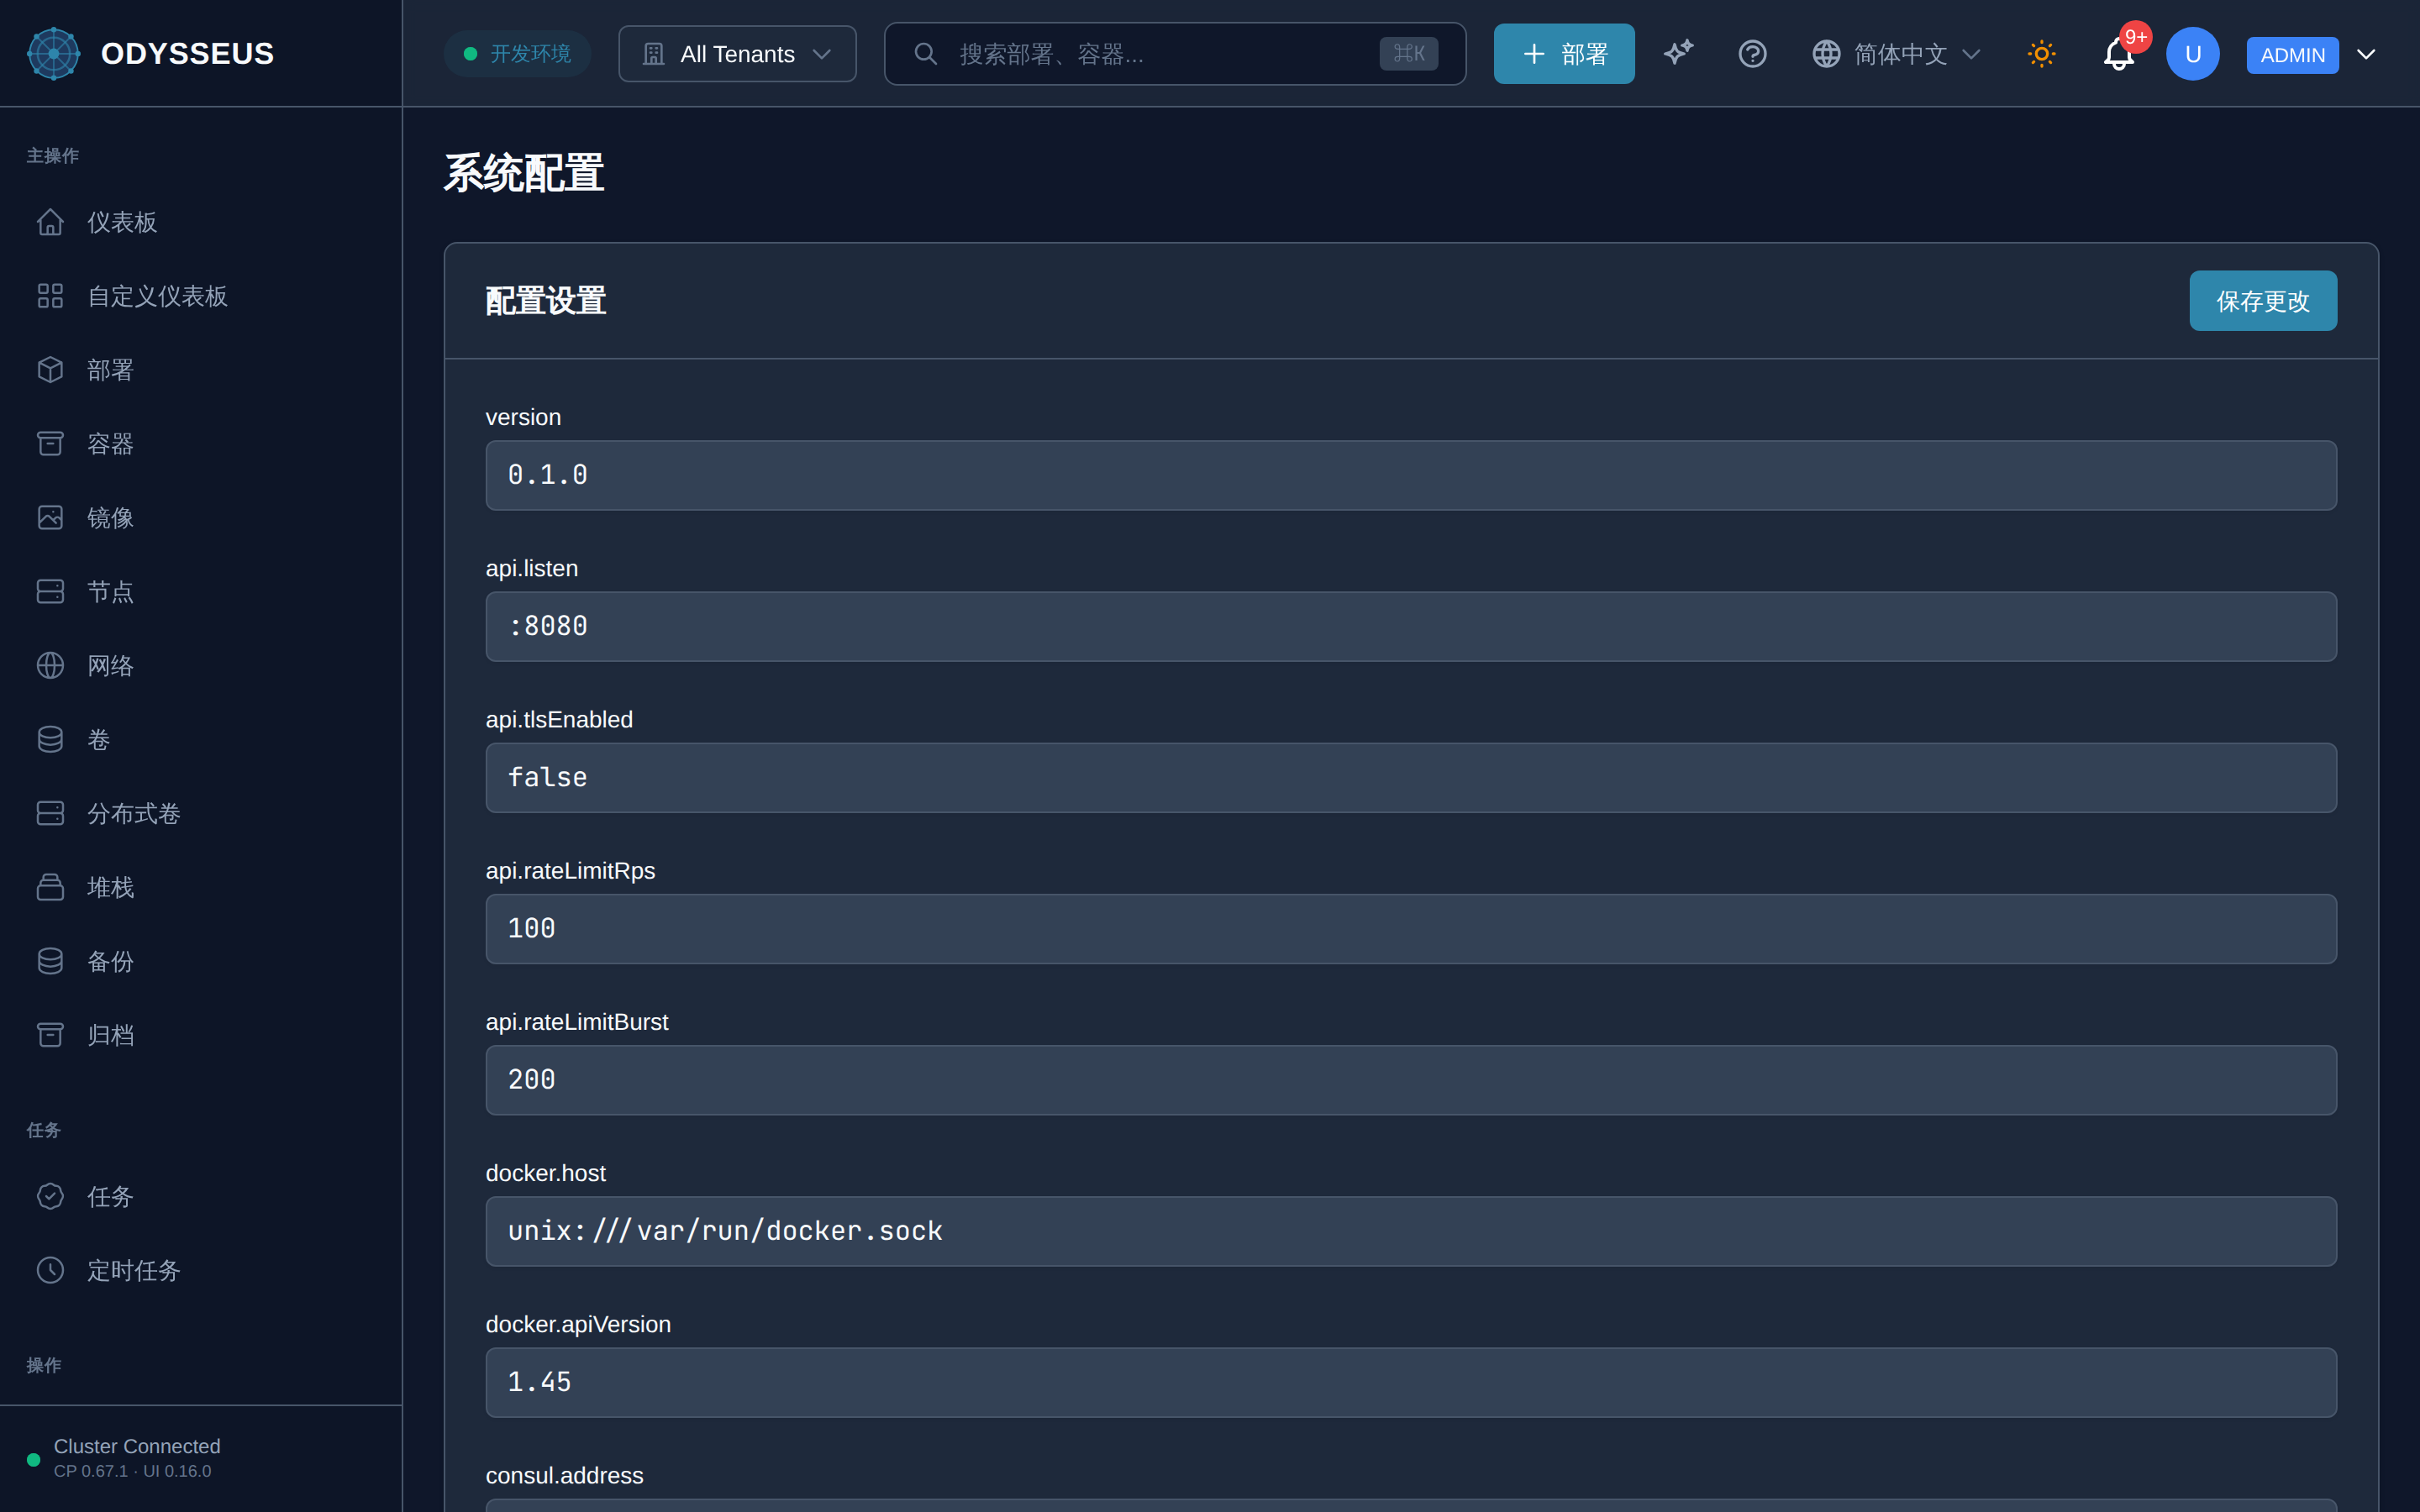Expand the All Tenants dropdown
Image resolution: width=2420 pixels, height=1512 pixels.
point(737,54)
